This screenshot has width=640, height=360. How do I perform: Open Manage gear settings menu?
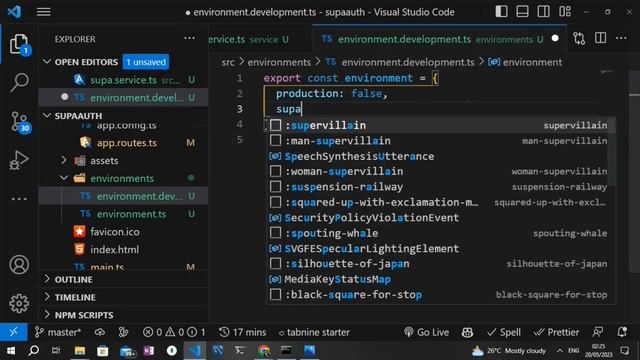click(19, 303)
